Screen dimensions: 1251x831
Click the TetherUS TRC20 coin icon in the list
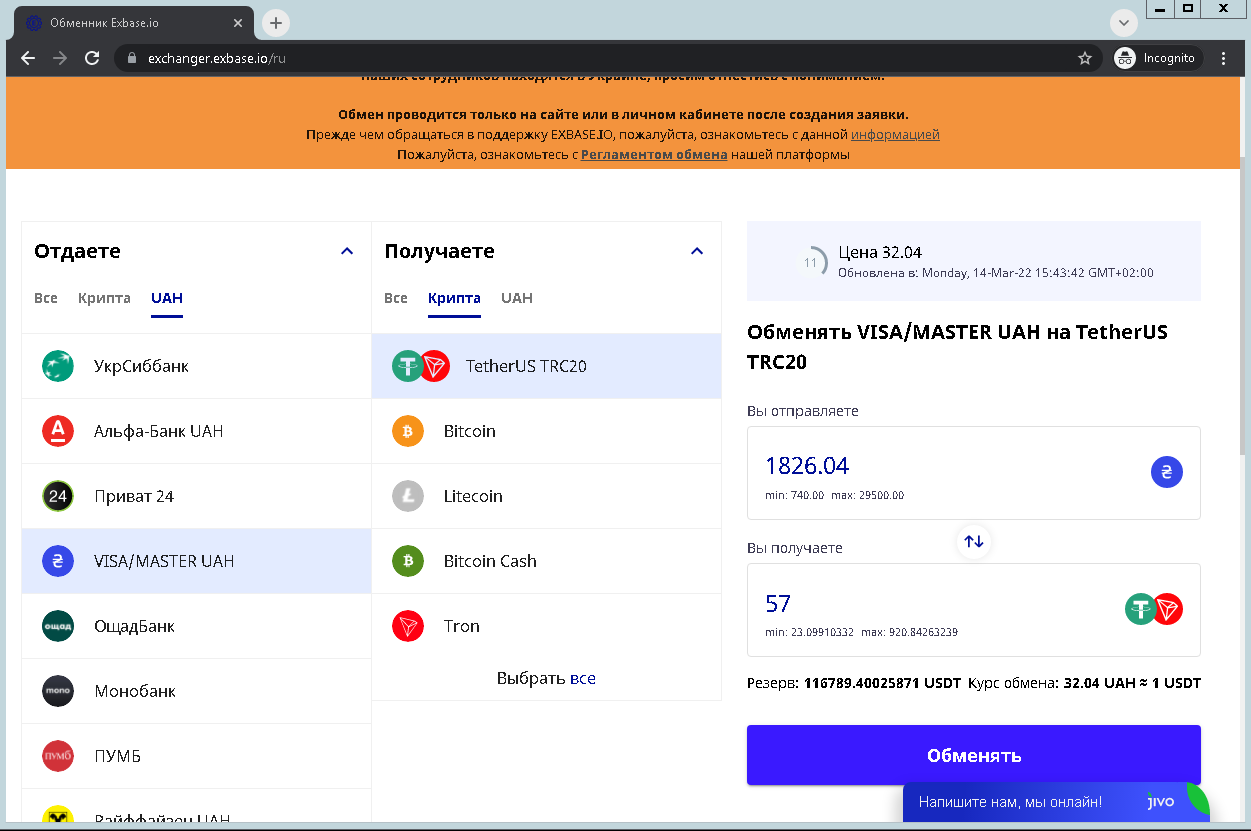point(421,366)
